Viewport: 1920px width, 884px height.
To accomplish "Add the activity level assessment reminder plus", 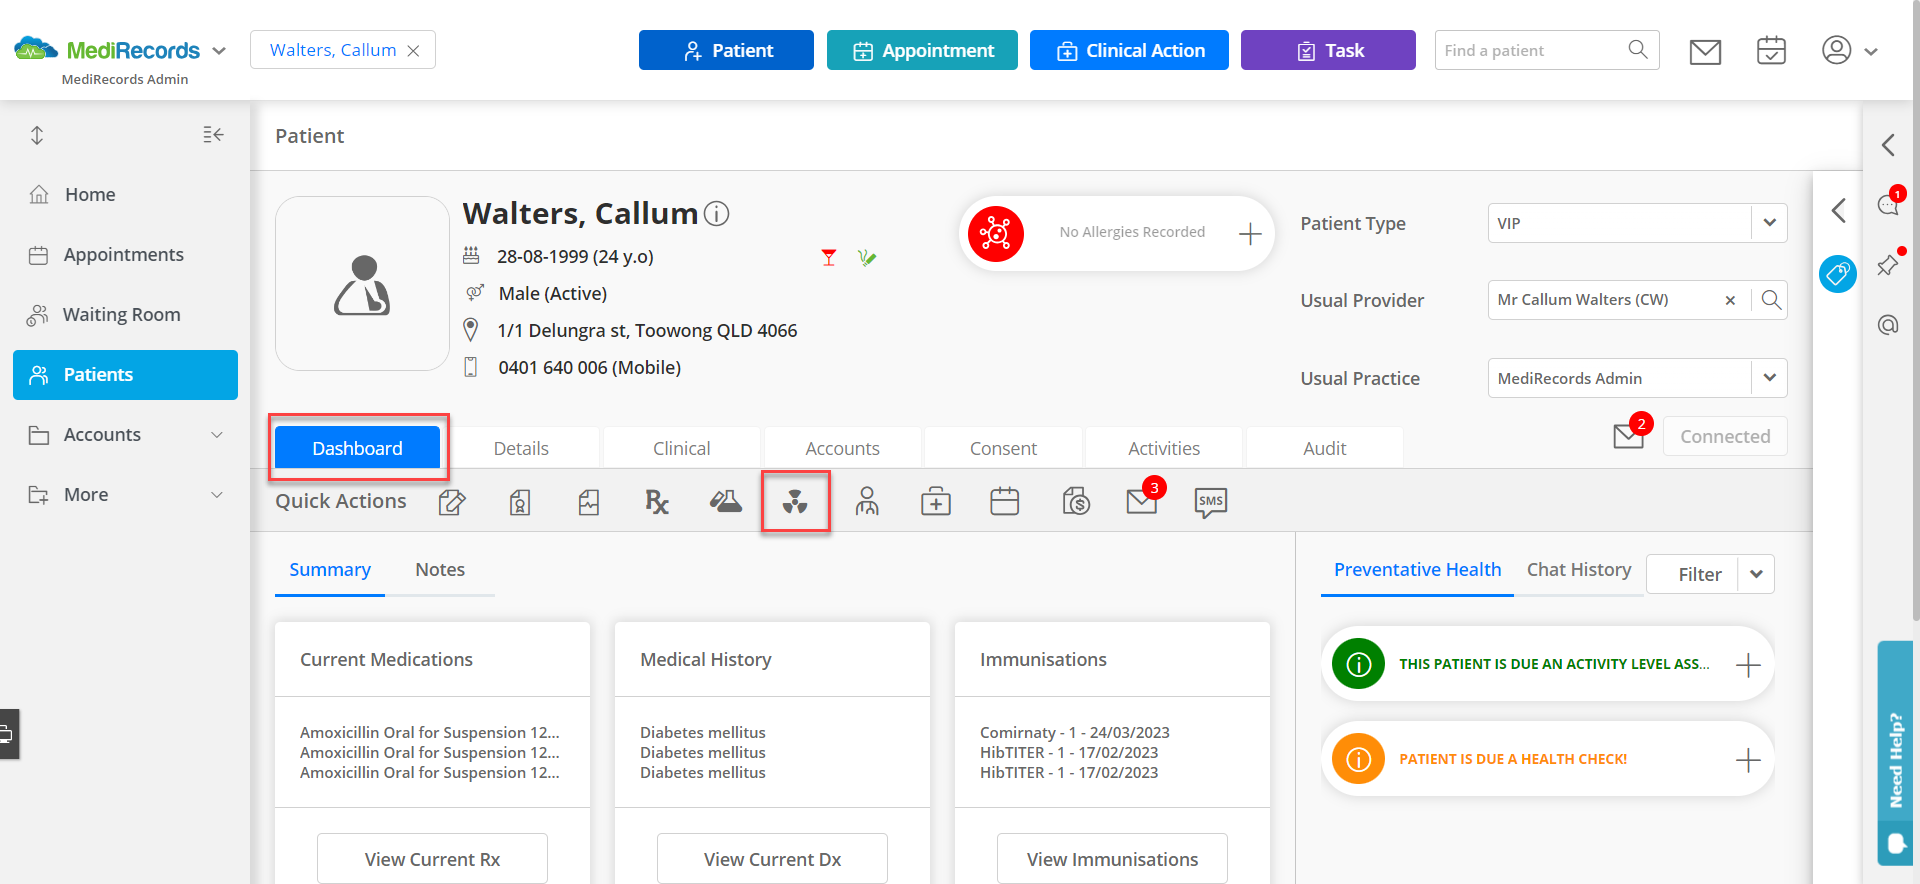I will (1748, 665).
